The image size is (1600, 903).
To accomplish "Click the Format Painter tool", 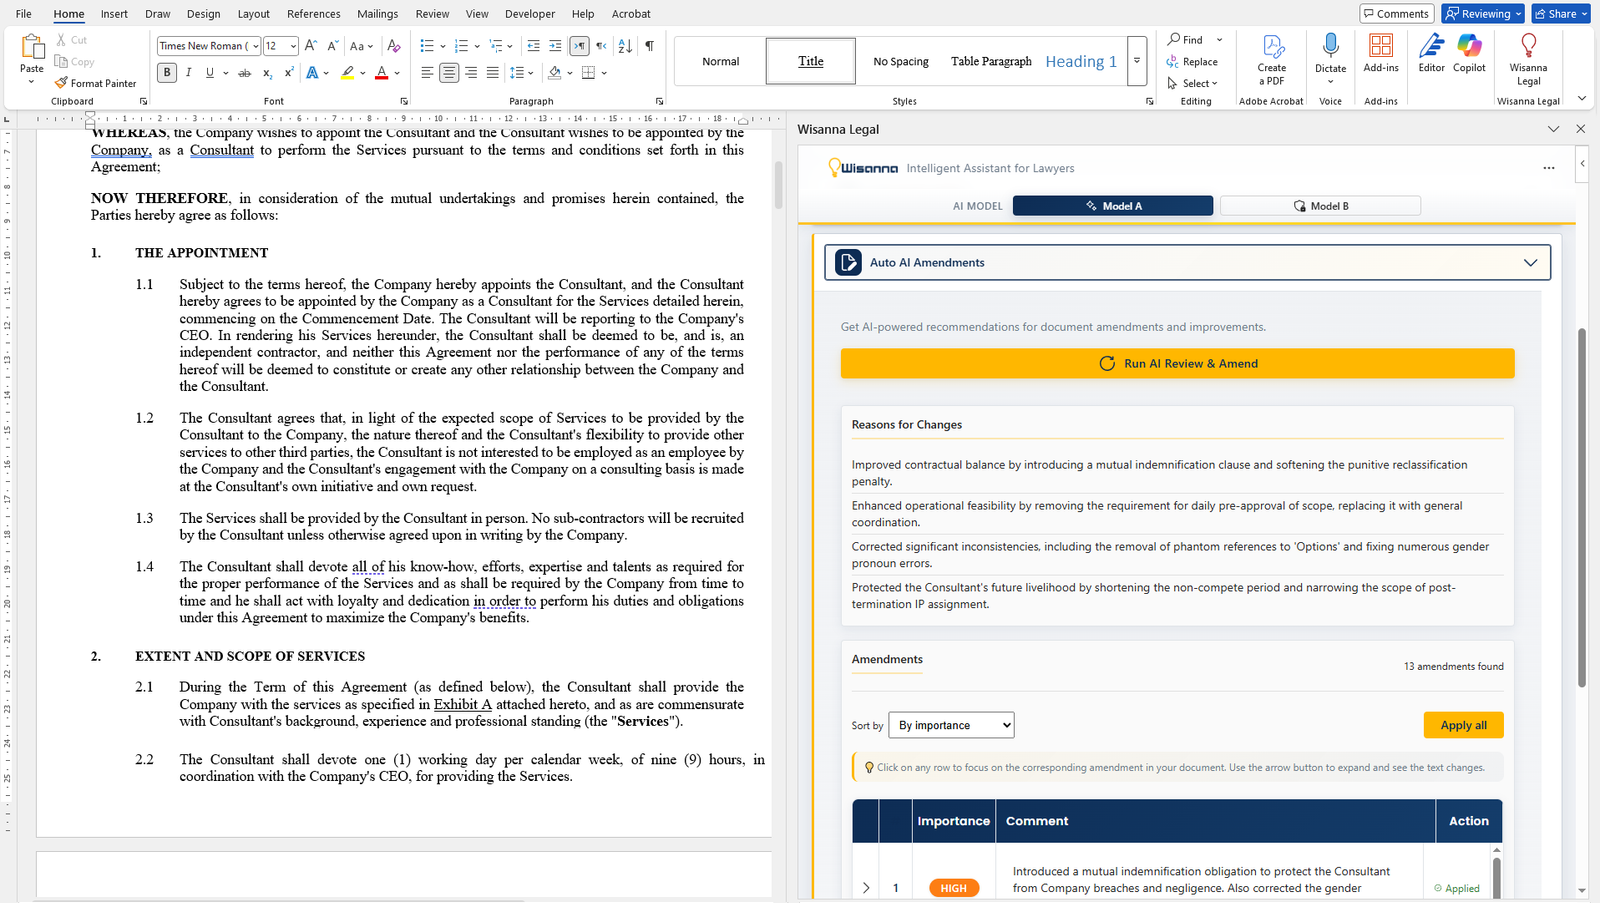I will point(96,83).
